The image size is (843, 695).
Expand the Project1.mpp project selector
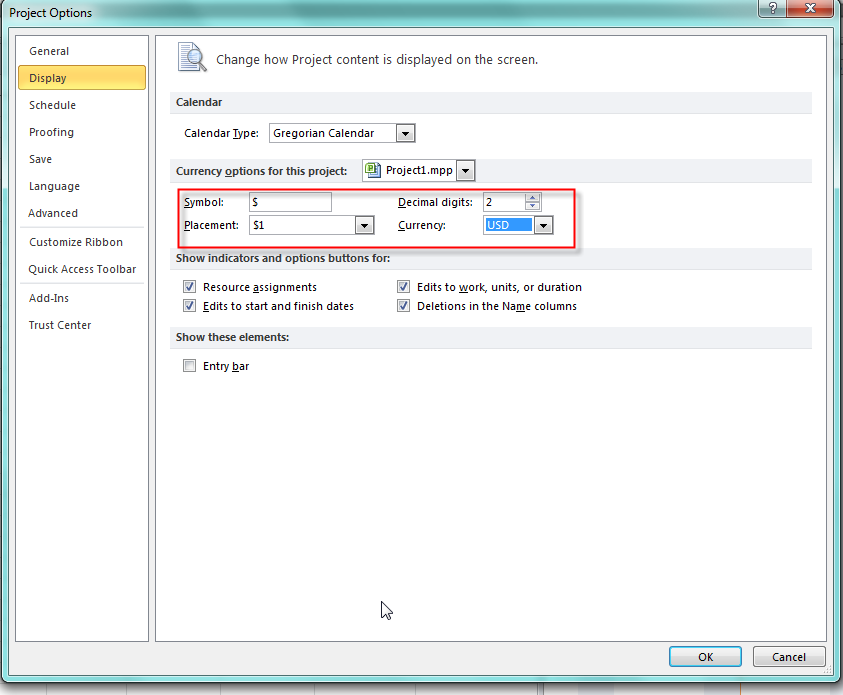coord(466,171)
